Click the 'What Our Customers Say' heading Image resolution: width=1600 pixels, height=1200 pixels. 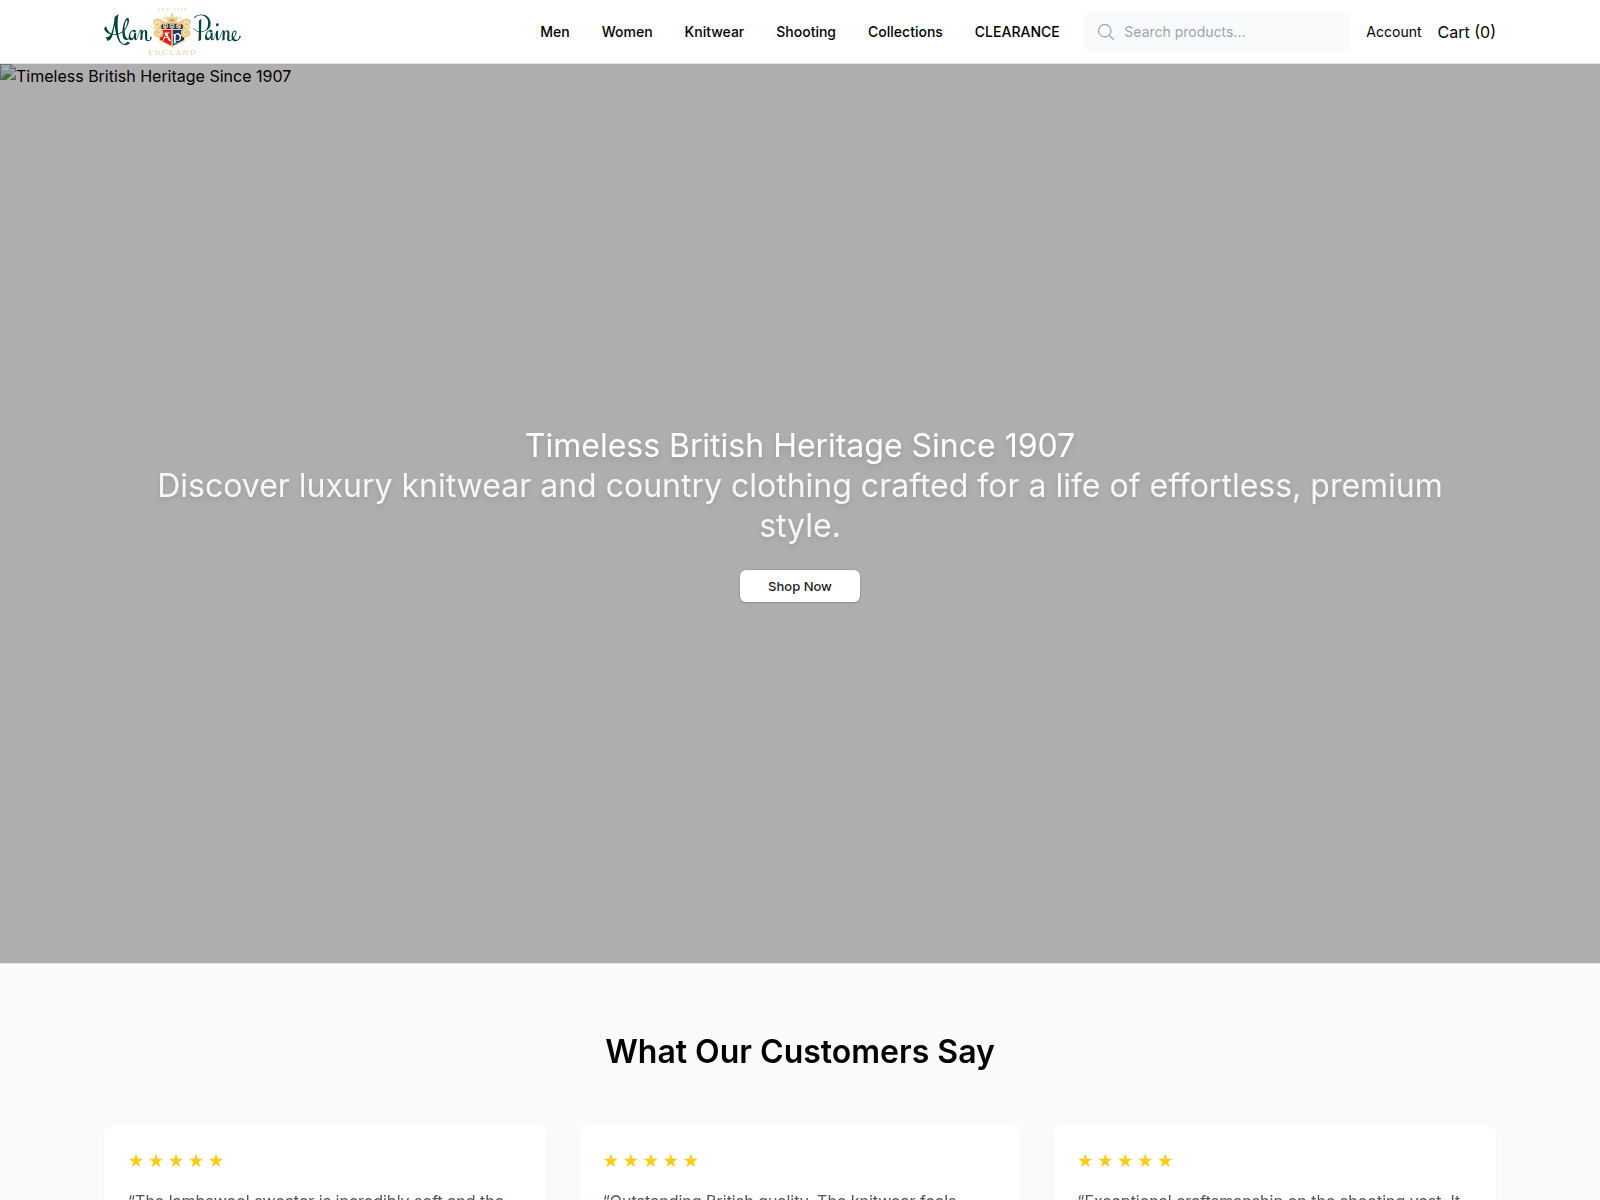[800, 1052]
